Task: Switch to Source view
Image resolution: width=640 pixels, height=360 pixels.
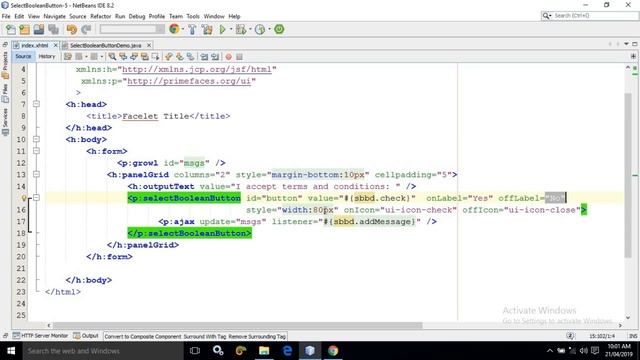Action: point(23,57)
